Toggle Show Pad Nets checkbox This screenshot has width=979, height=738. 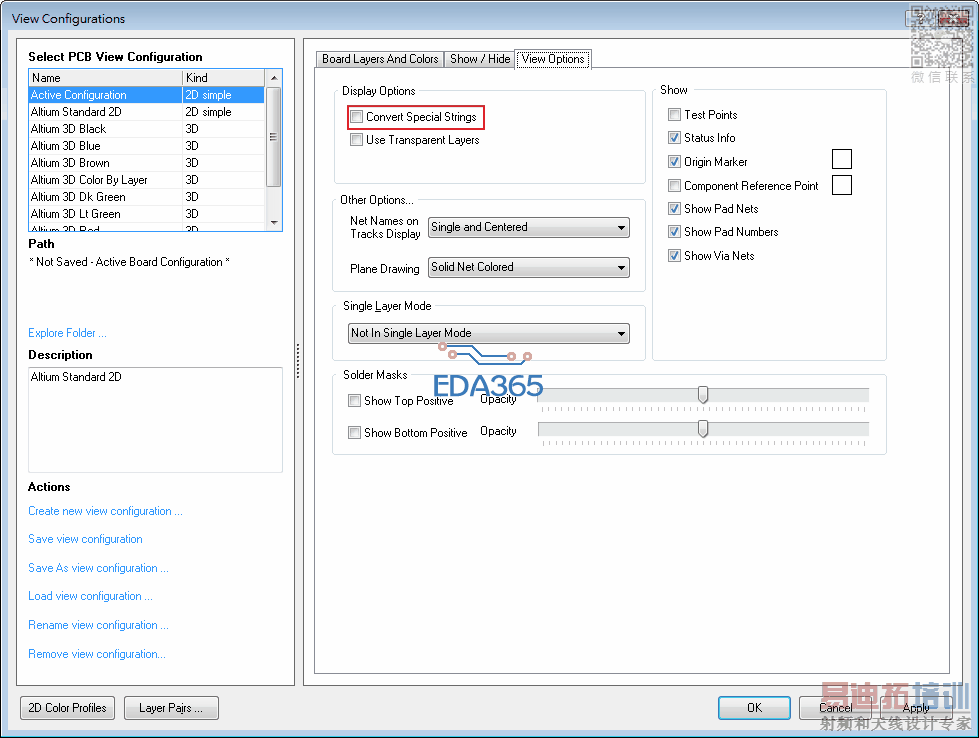point(674,209)
